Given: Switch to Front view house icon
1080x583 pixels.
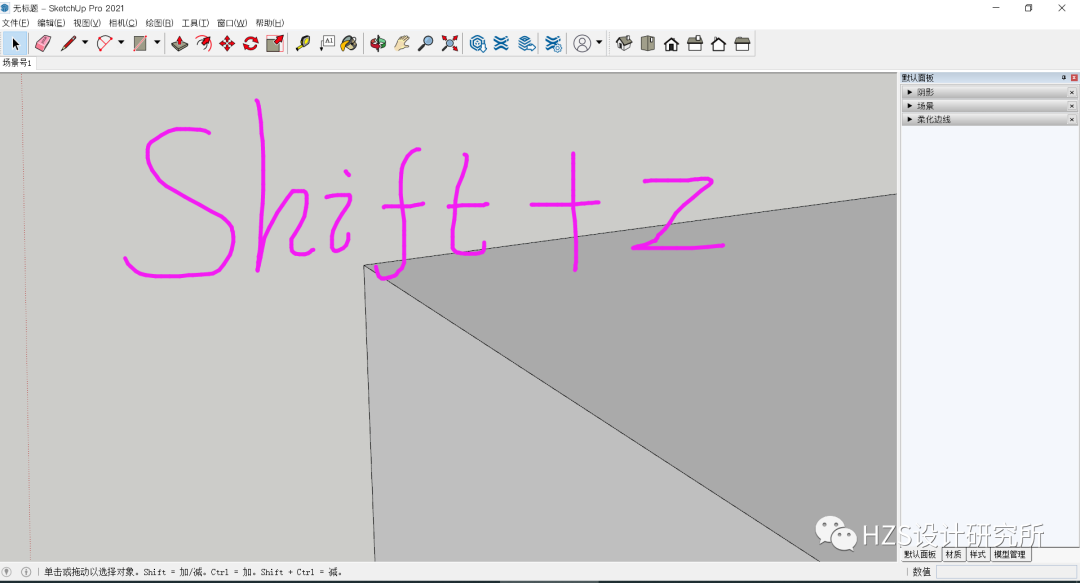Looking at the screenshot, I should pos(672,44).
